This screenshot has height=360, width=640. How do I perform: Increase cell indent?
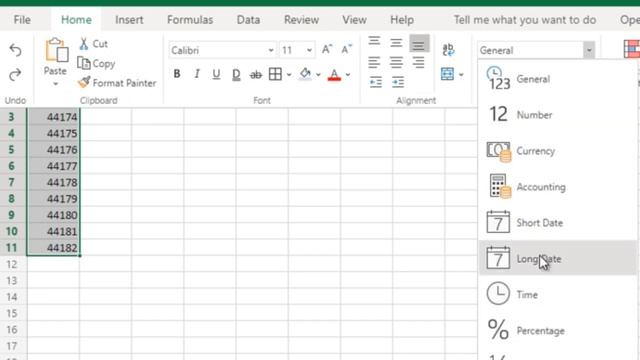pyautogui.click(x=398, y=82)
